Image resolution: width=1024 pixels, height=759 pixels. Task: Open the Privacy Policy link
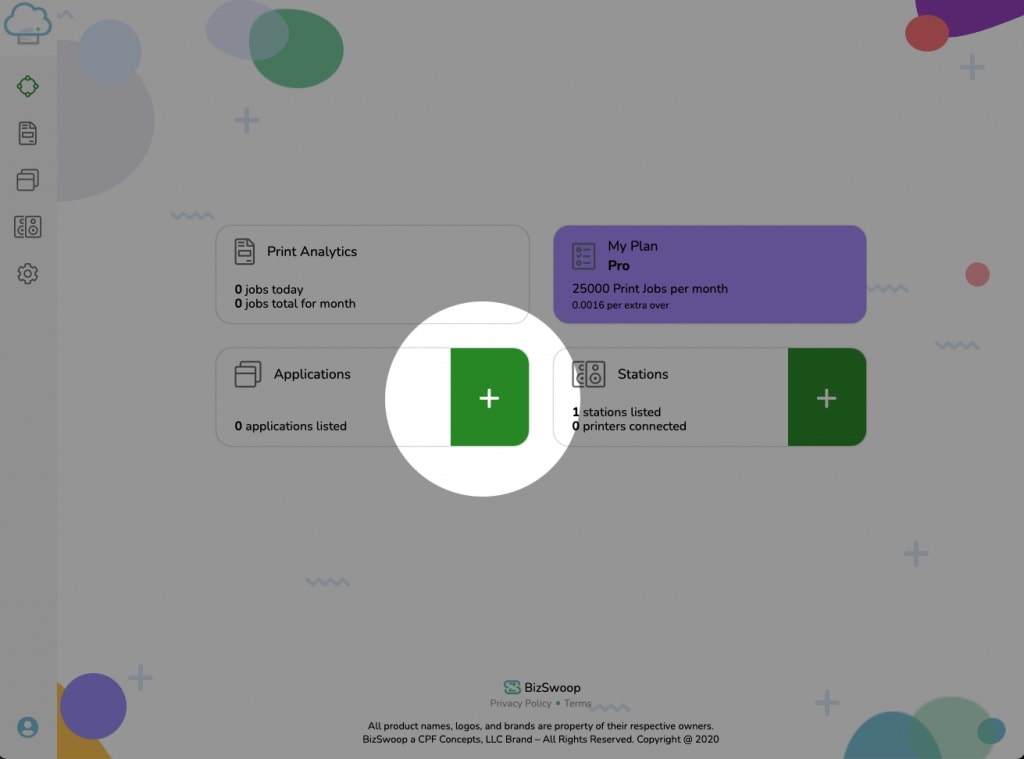[520, 704]
